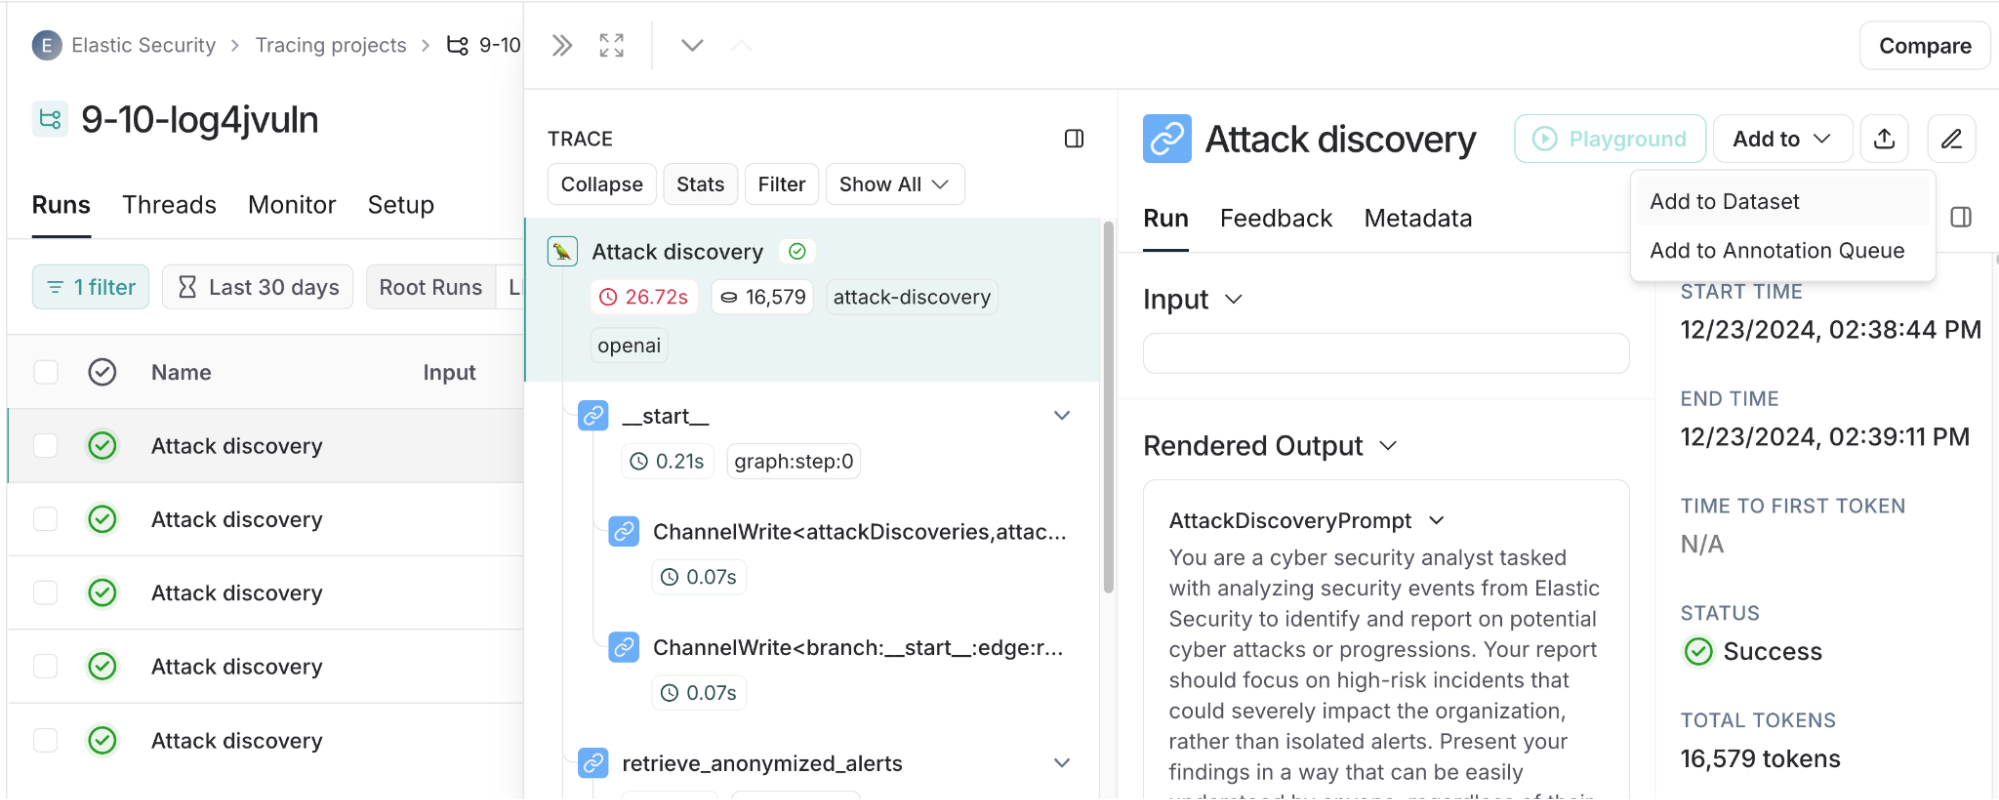Screen dimensions: 1999x800
Task: Check the second Attack discovery run checkbox
Action: [x=46, y=519]
